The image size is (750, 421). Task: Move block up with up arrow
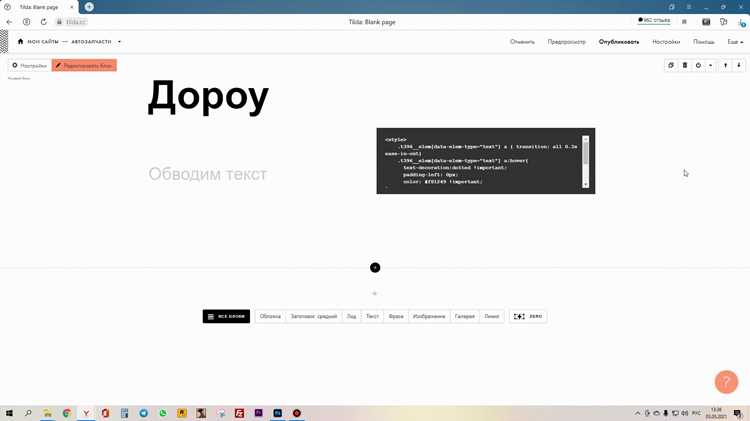pos(726,65)
